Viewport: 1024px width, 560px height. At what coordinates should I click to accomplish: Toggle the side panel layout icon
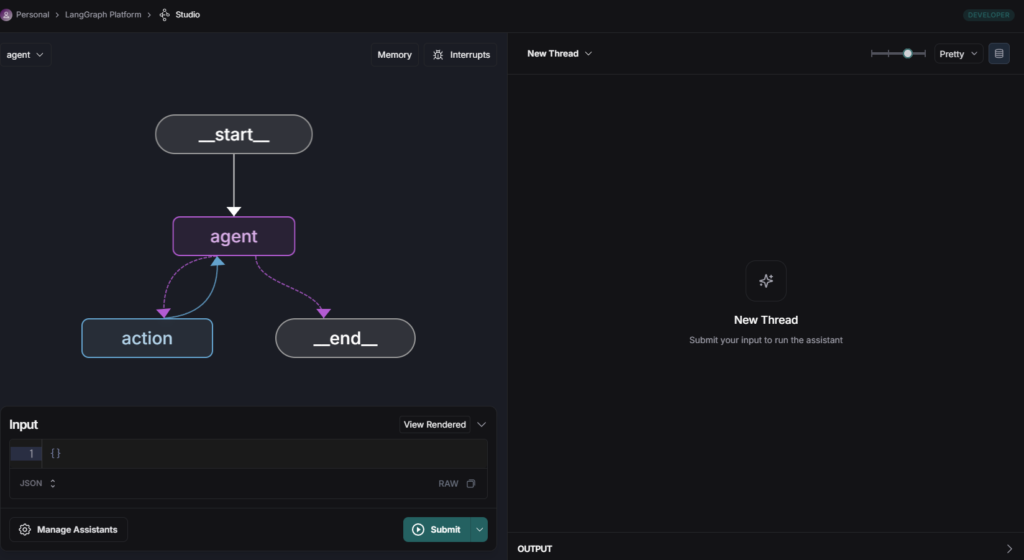pos(999,54)
